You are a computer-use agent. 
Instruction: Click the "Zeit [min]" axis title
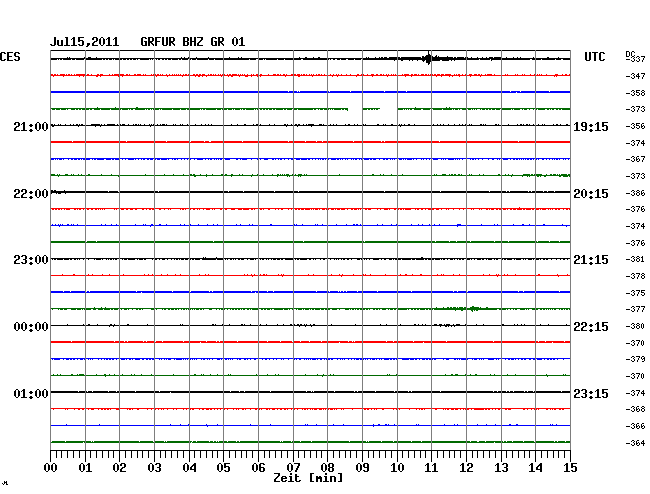pyautogui.click(x=308, y=478)
